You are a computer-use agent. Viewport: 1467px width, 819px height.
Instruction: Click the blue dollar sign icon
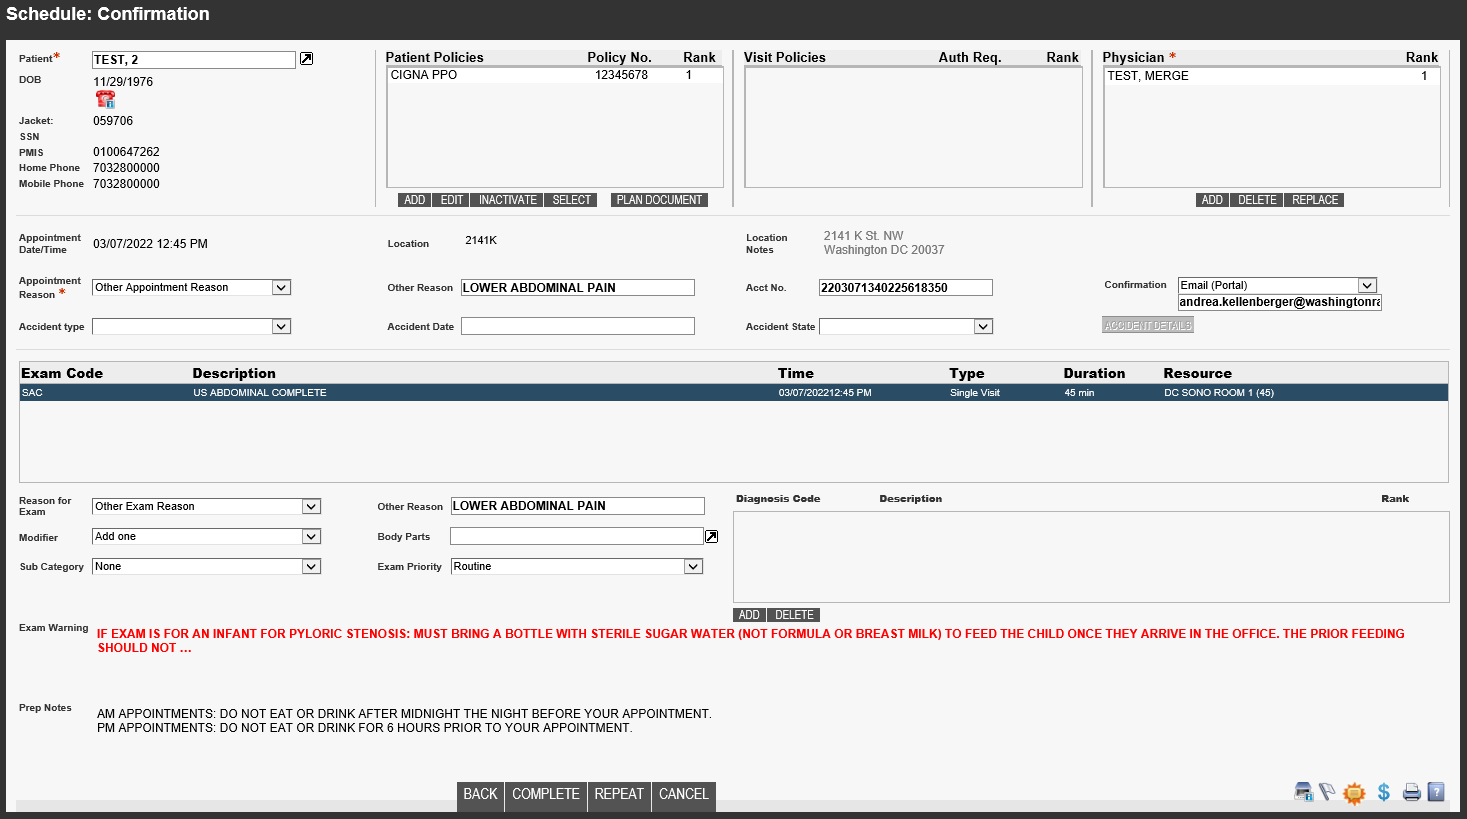pos(1384,792)
